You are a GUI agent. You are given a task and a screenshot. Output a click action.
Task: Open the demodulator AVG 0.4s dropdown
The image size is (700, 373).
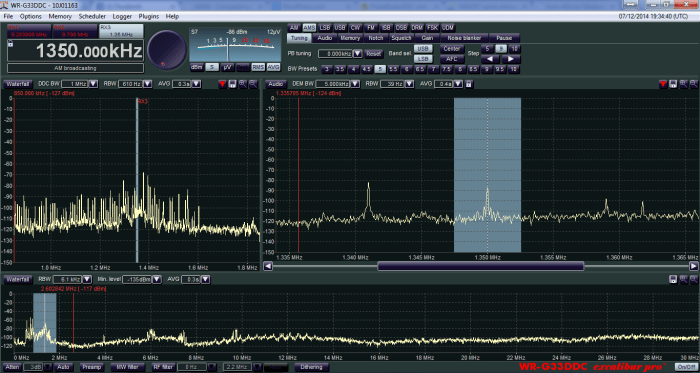[x=458, y=84]
